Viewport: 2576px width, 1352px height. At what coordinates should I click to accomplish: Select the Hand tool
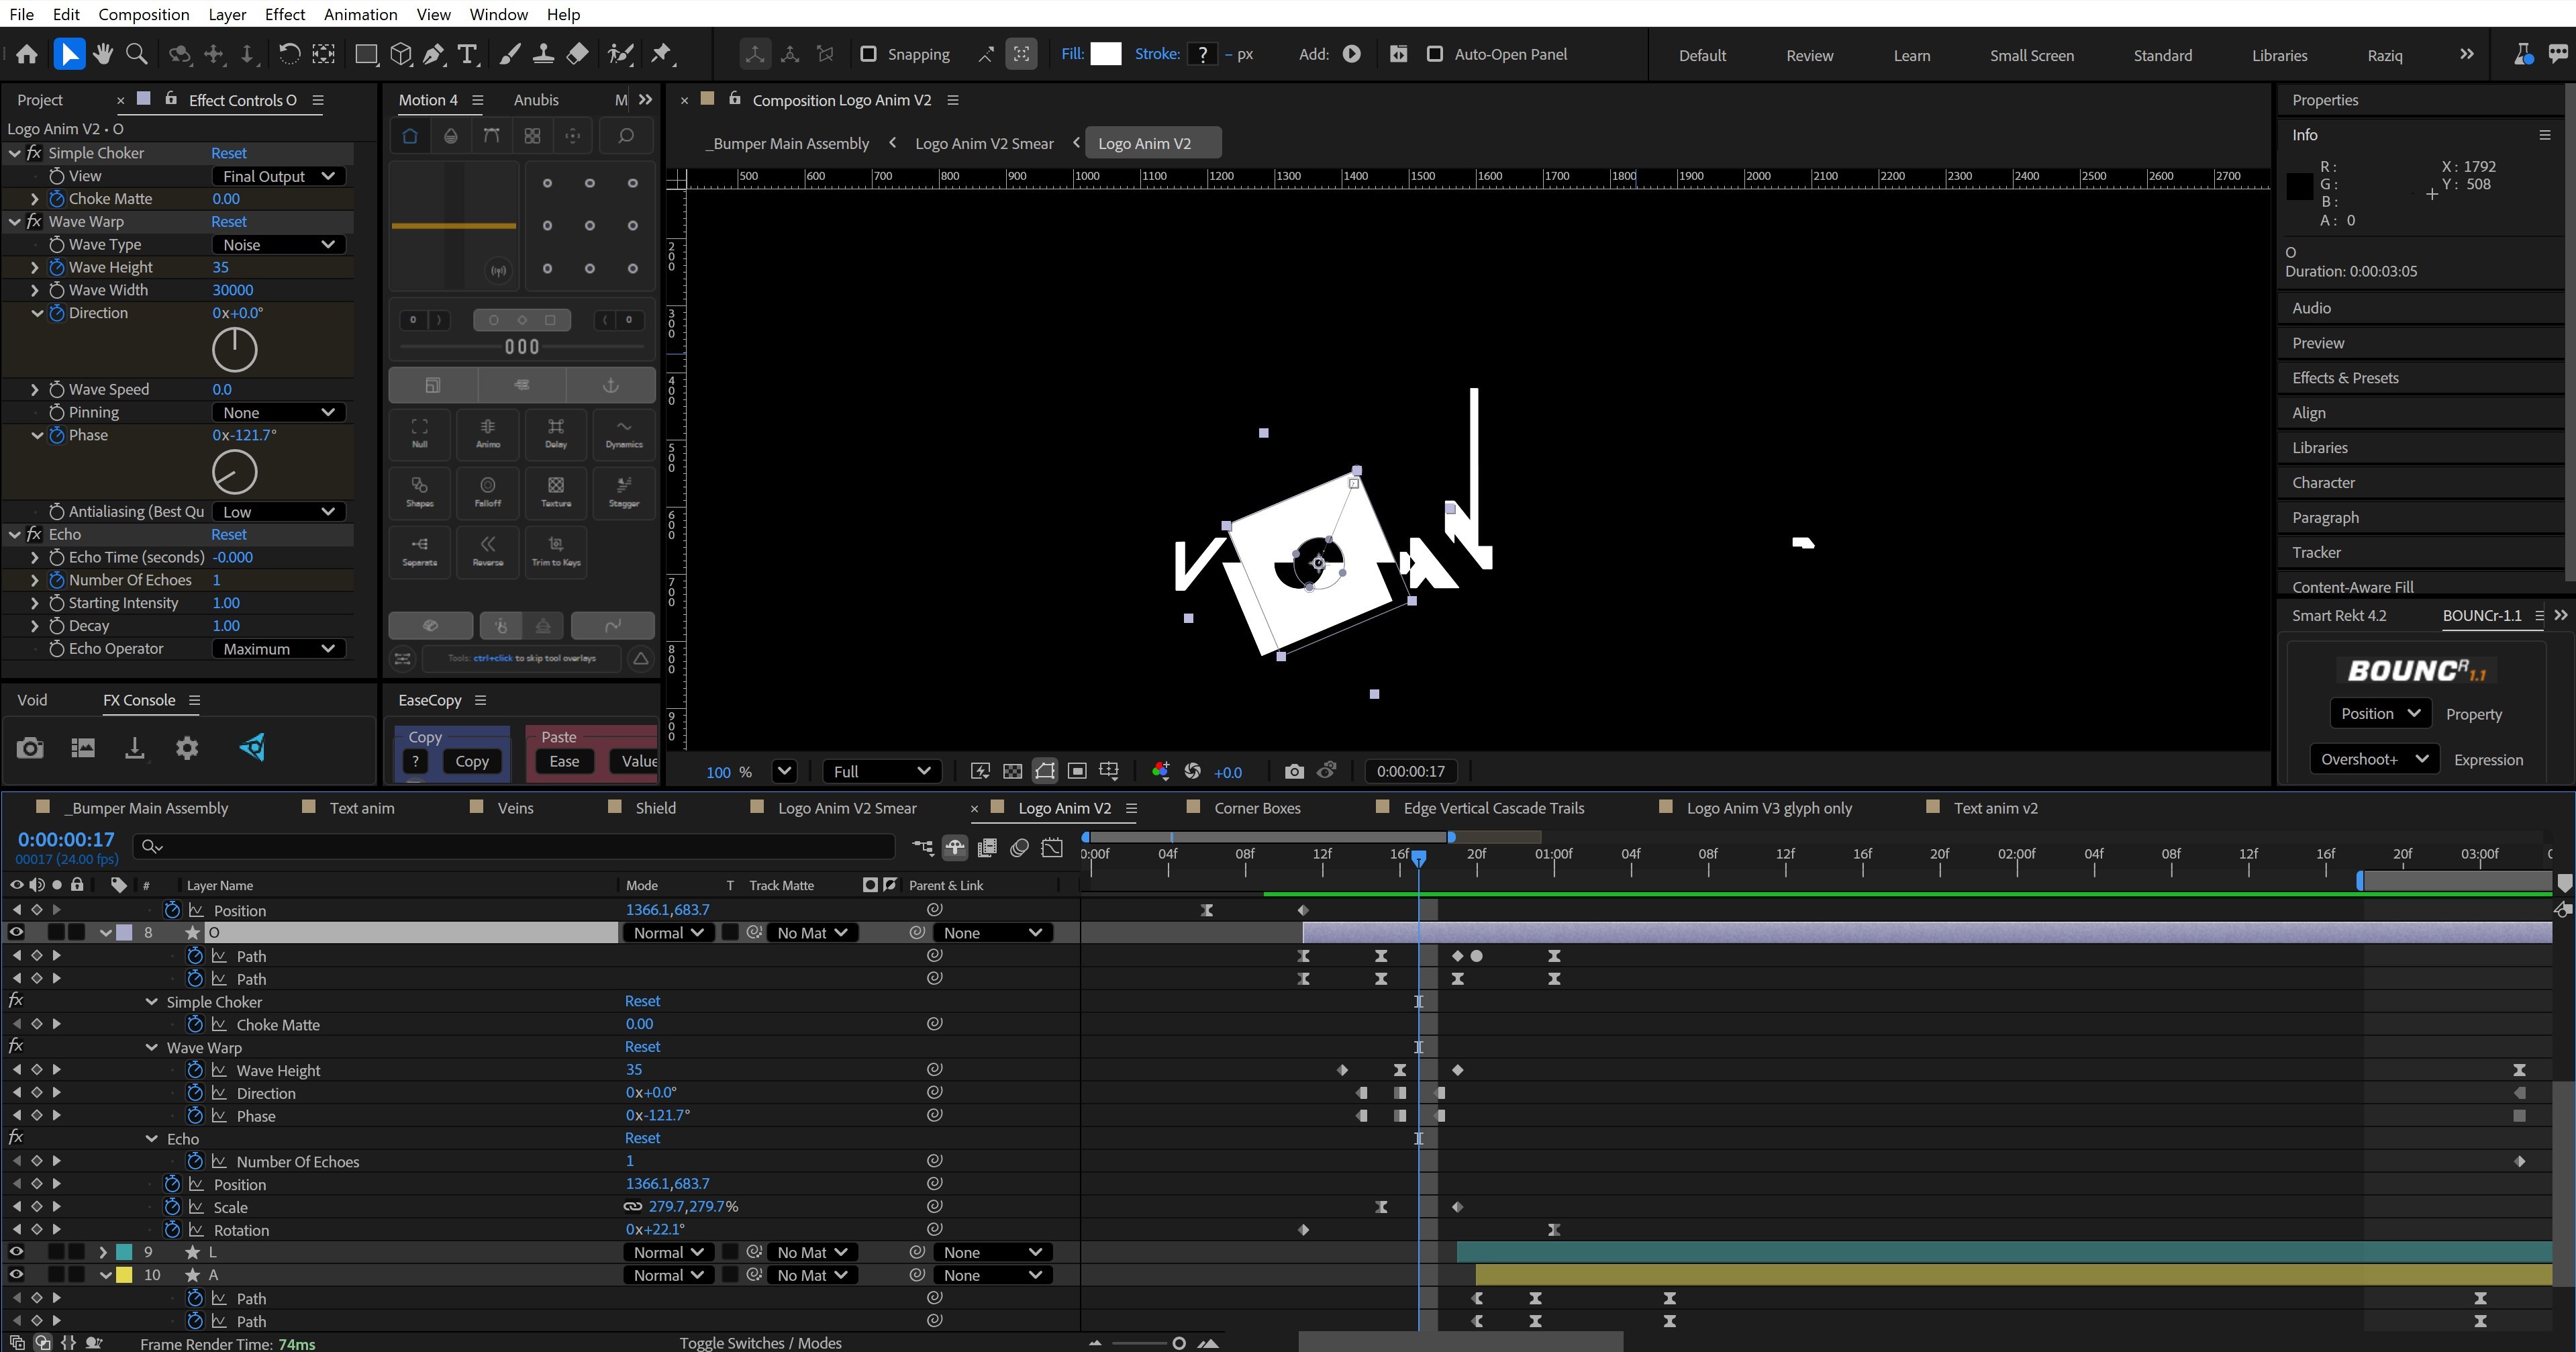click(102, 54)
